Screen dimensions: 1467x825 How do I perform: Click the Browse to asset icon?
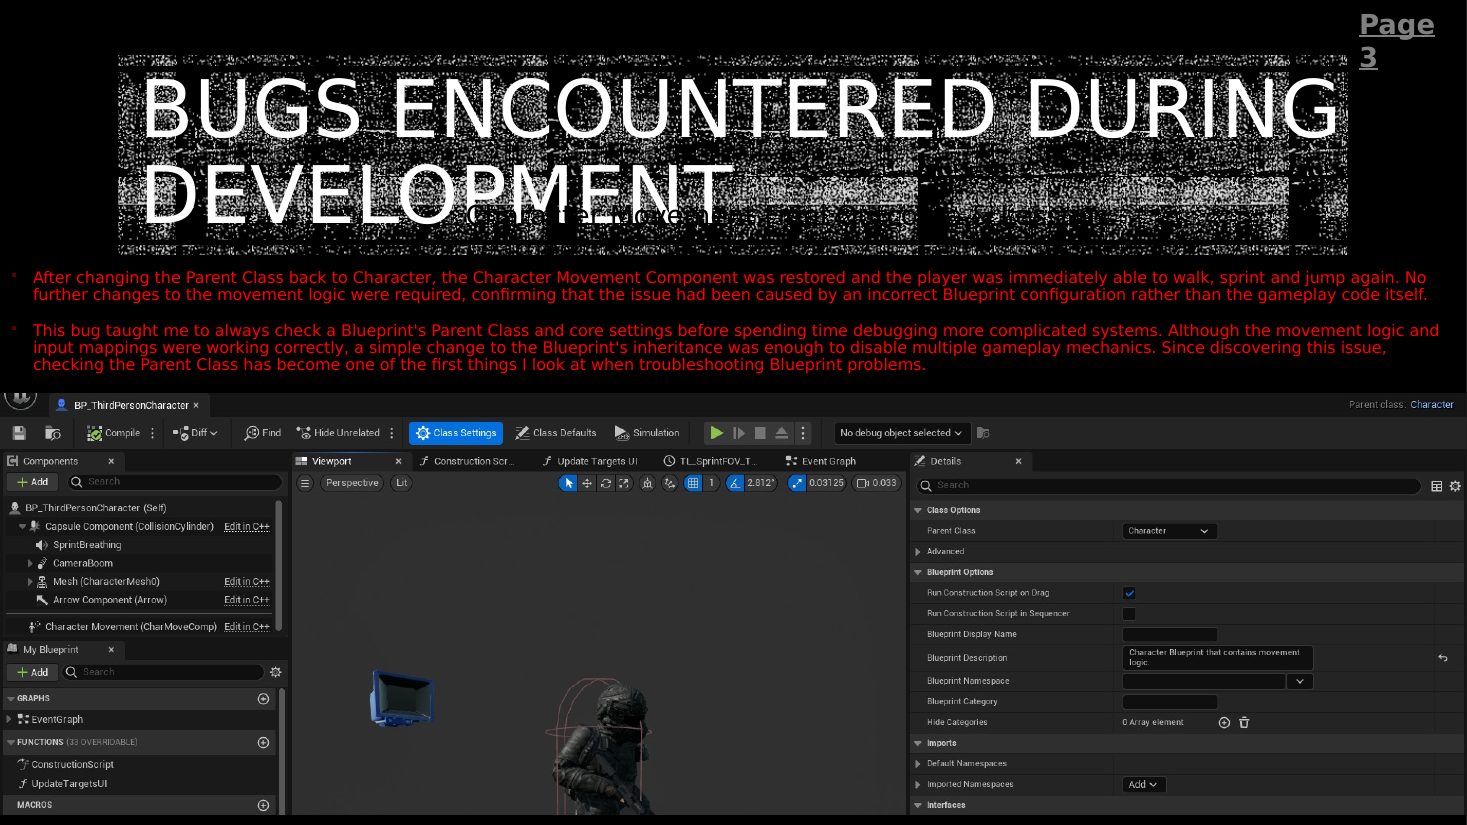[53, 433]
